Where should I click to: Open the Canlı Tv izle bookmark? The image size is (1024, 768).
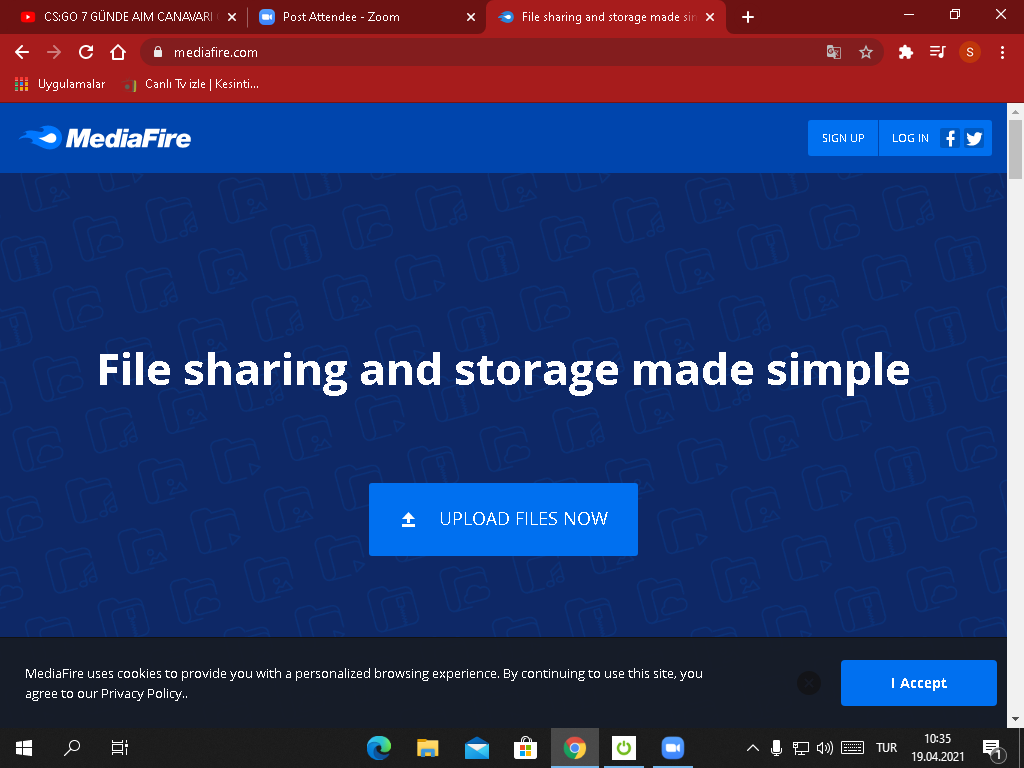point(191,84)
